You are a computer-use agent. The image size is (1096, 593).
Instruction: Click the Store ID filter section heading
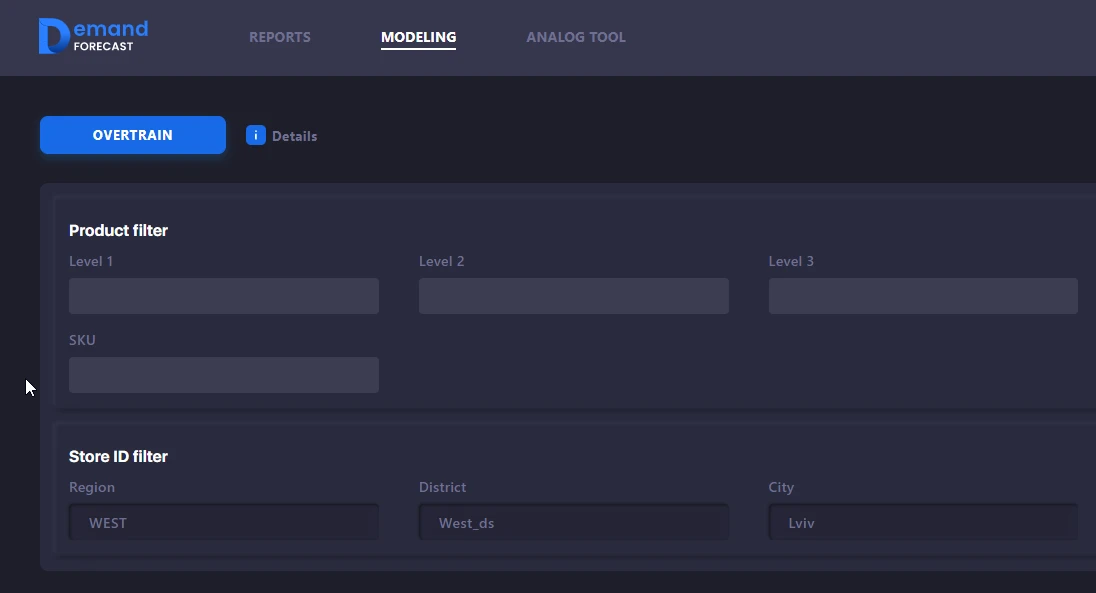tap(118, 457)
